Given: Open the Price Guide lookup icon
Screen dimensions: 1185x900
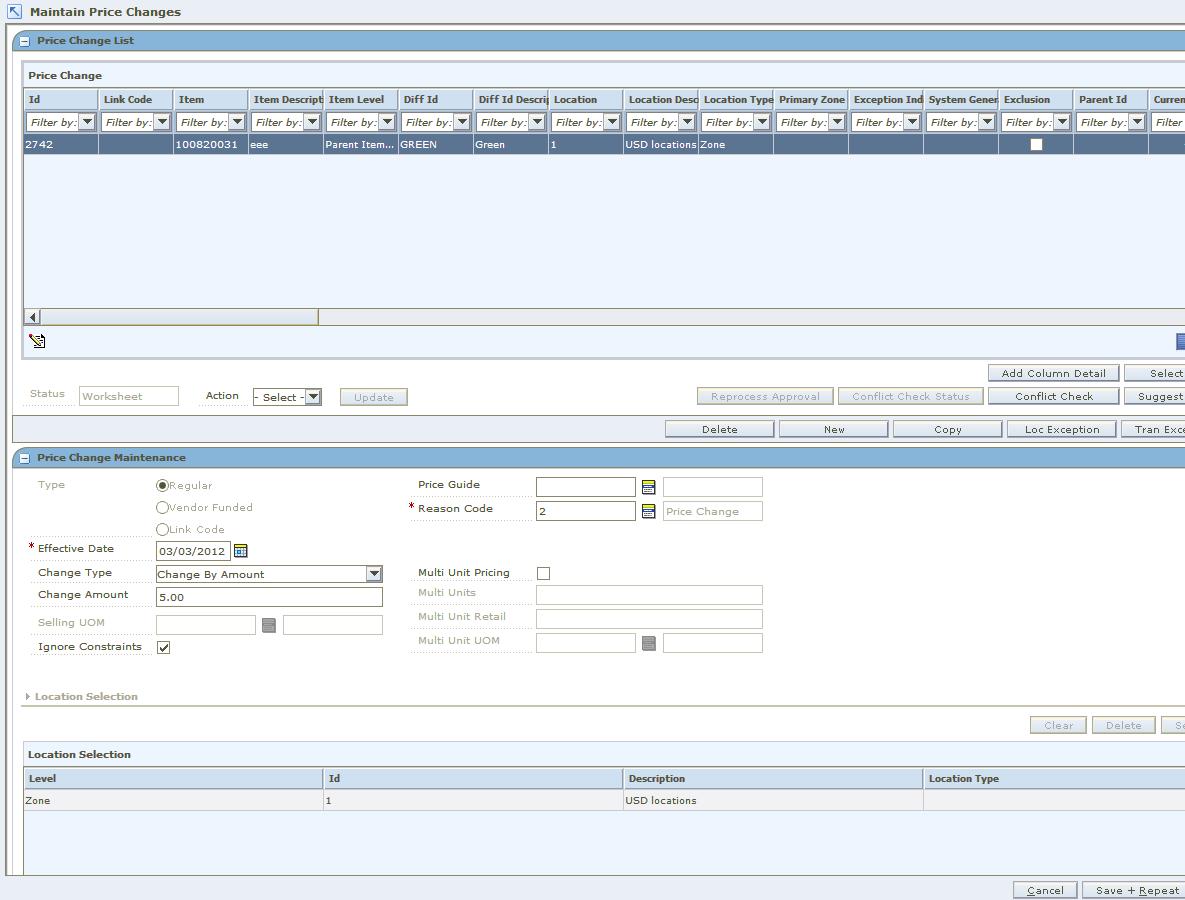Looking at the screenshot, I should pyautogui.click(x=648, y=487).
